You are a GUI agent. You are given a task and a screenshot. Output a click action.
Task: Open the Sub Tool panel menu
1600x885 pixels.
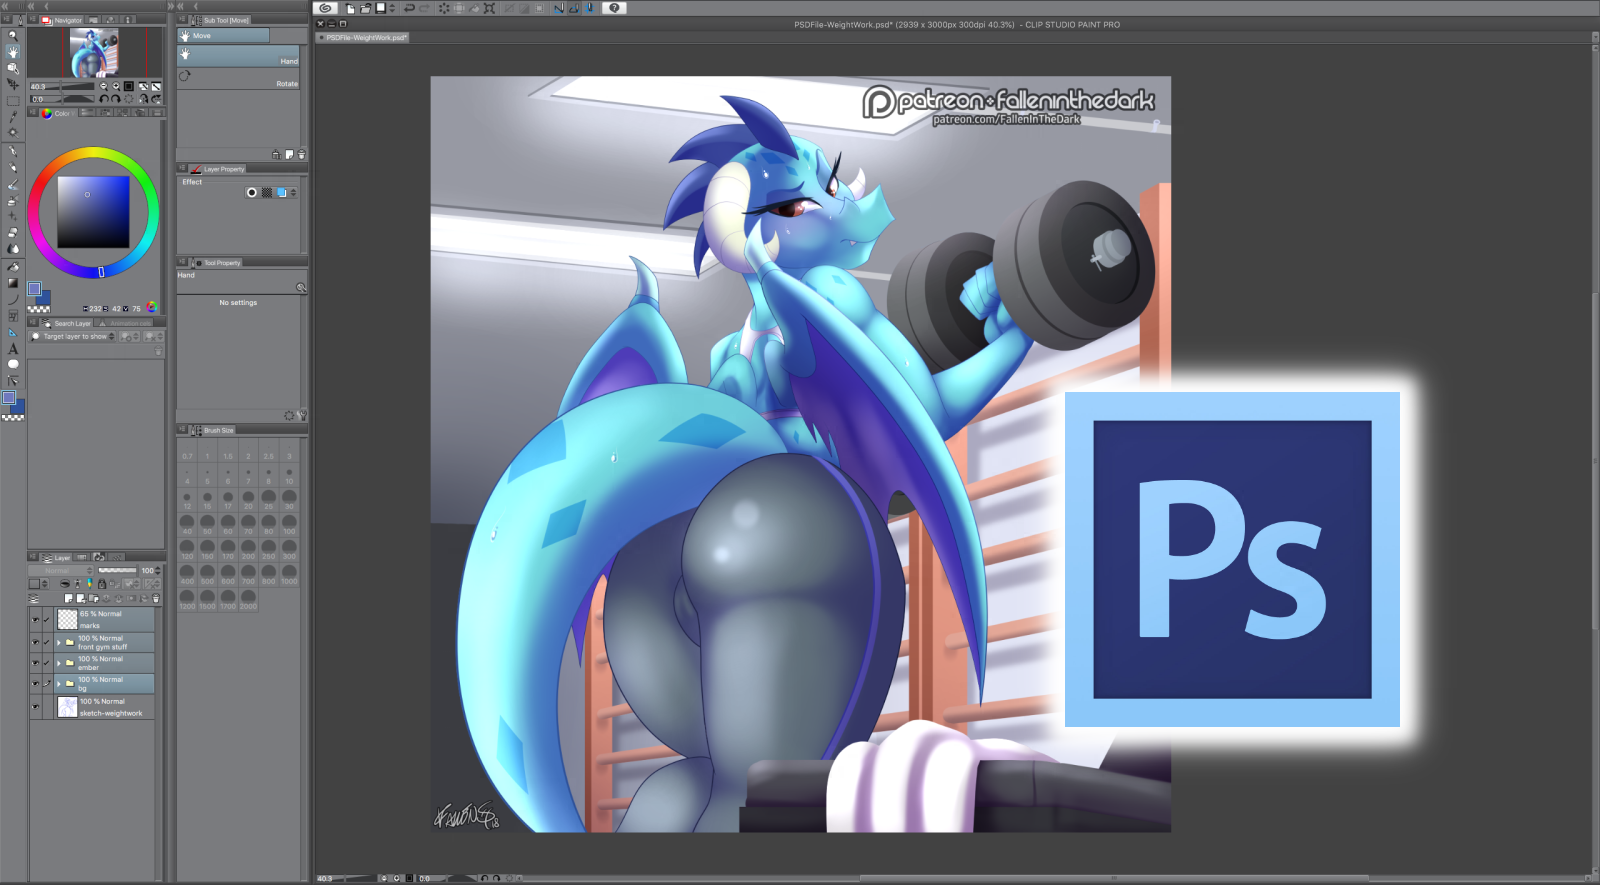point(181,20)
